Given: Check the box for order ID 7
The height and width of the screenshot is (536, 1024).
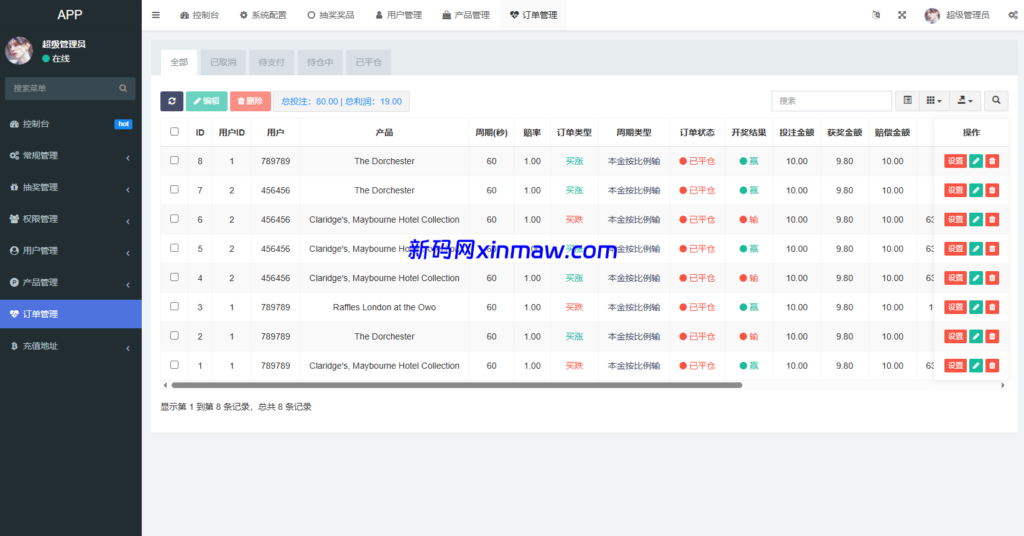Looking at the screenshot, I should tap(174, 189).
